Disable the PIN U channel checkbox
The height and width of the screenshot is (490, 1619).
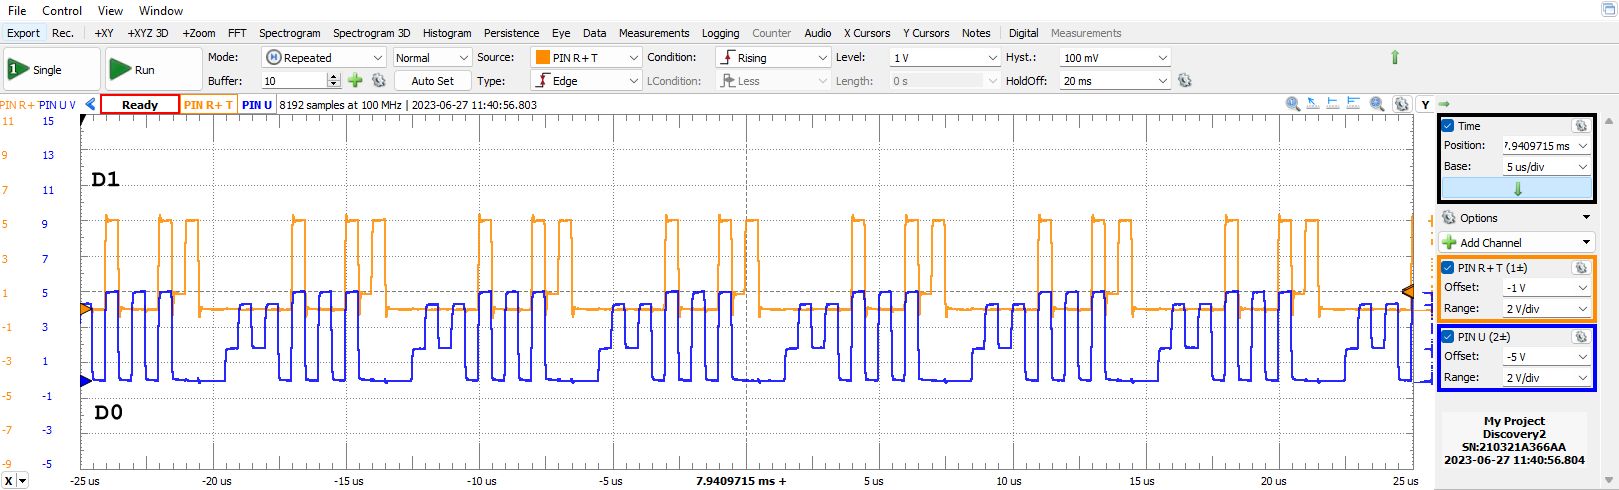tap(1448, 337)
